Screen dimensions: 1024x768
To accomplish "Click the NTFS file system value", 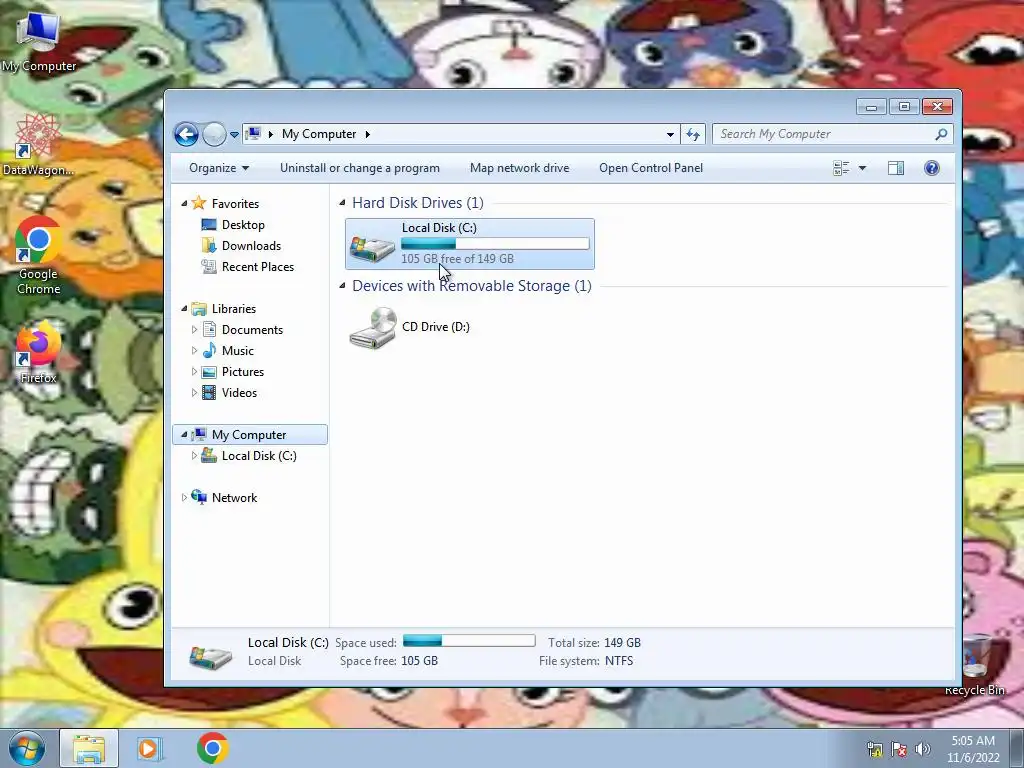I will pos(619,661).
